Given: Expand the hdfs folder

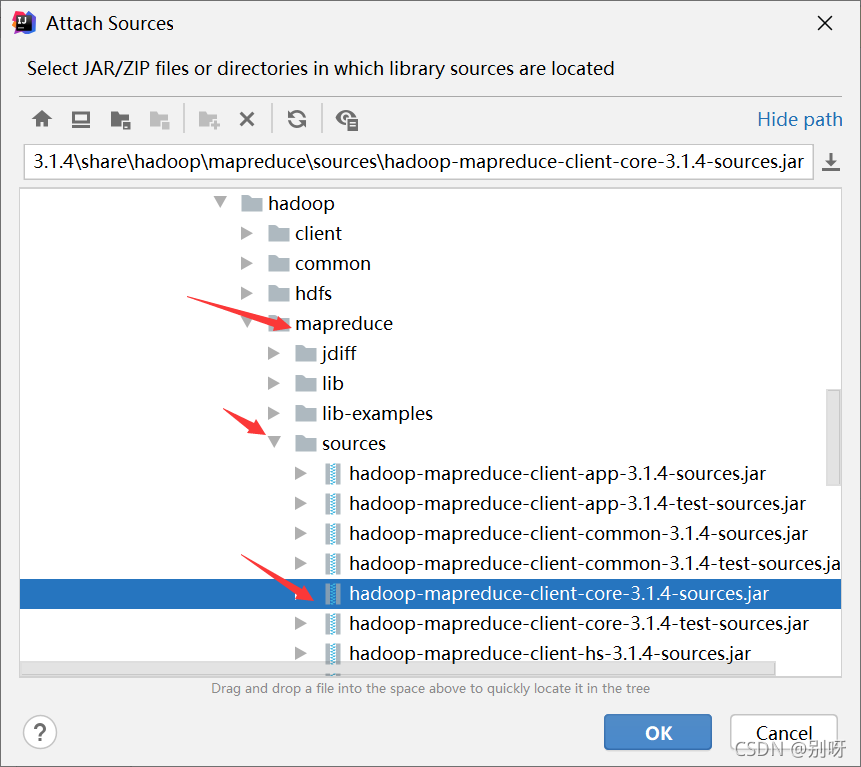Looking at the screenshot, I should coord(247,293).
